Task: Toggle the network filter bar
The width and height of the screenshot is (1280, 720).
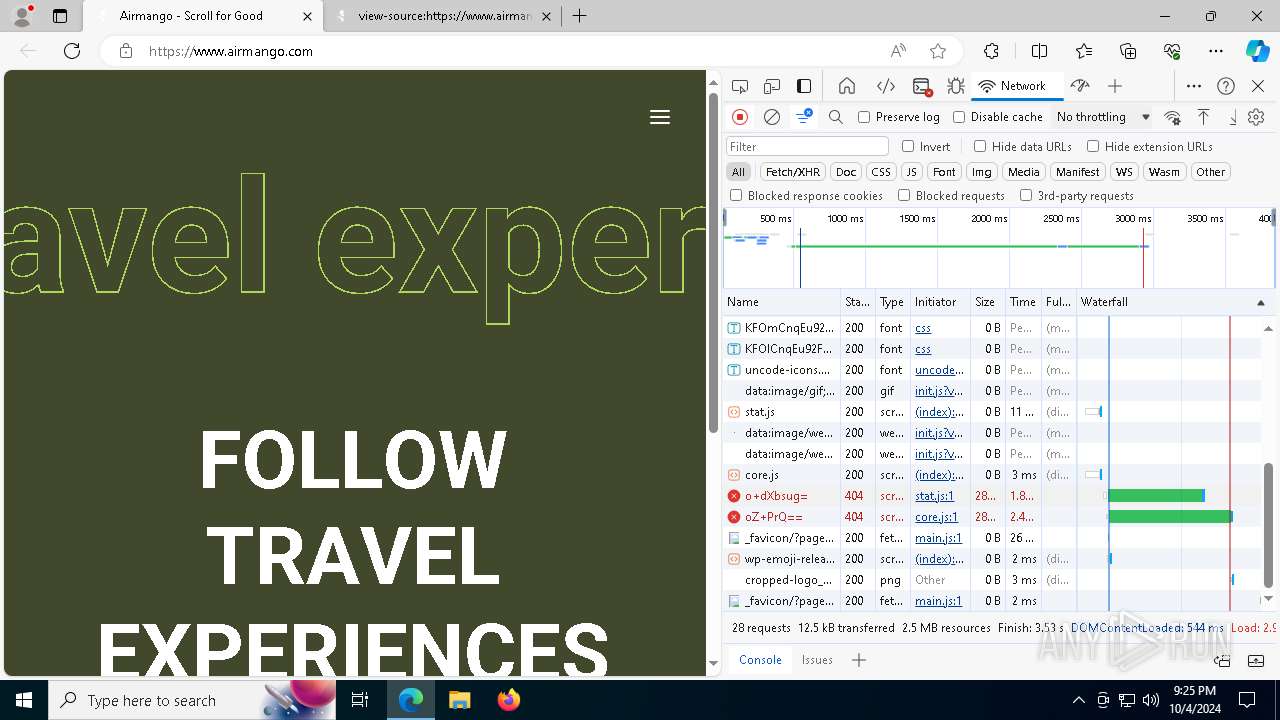Action: point(804,117)
